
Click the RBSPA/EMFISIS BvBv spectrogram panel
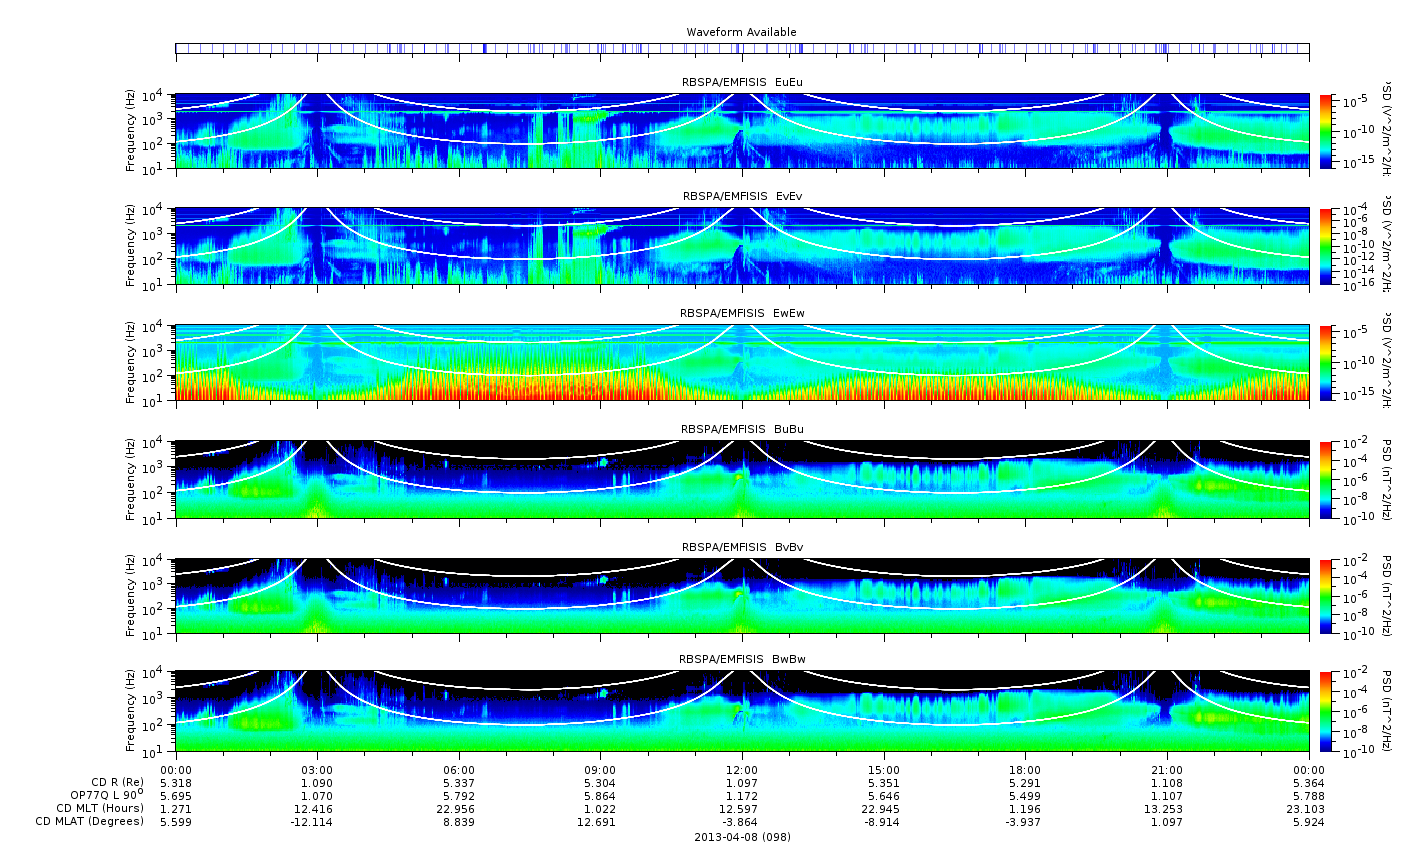[x=742, y=596]
